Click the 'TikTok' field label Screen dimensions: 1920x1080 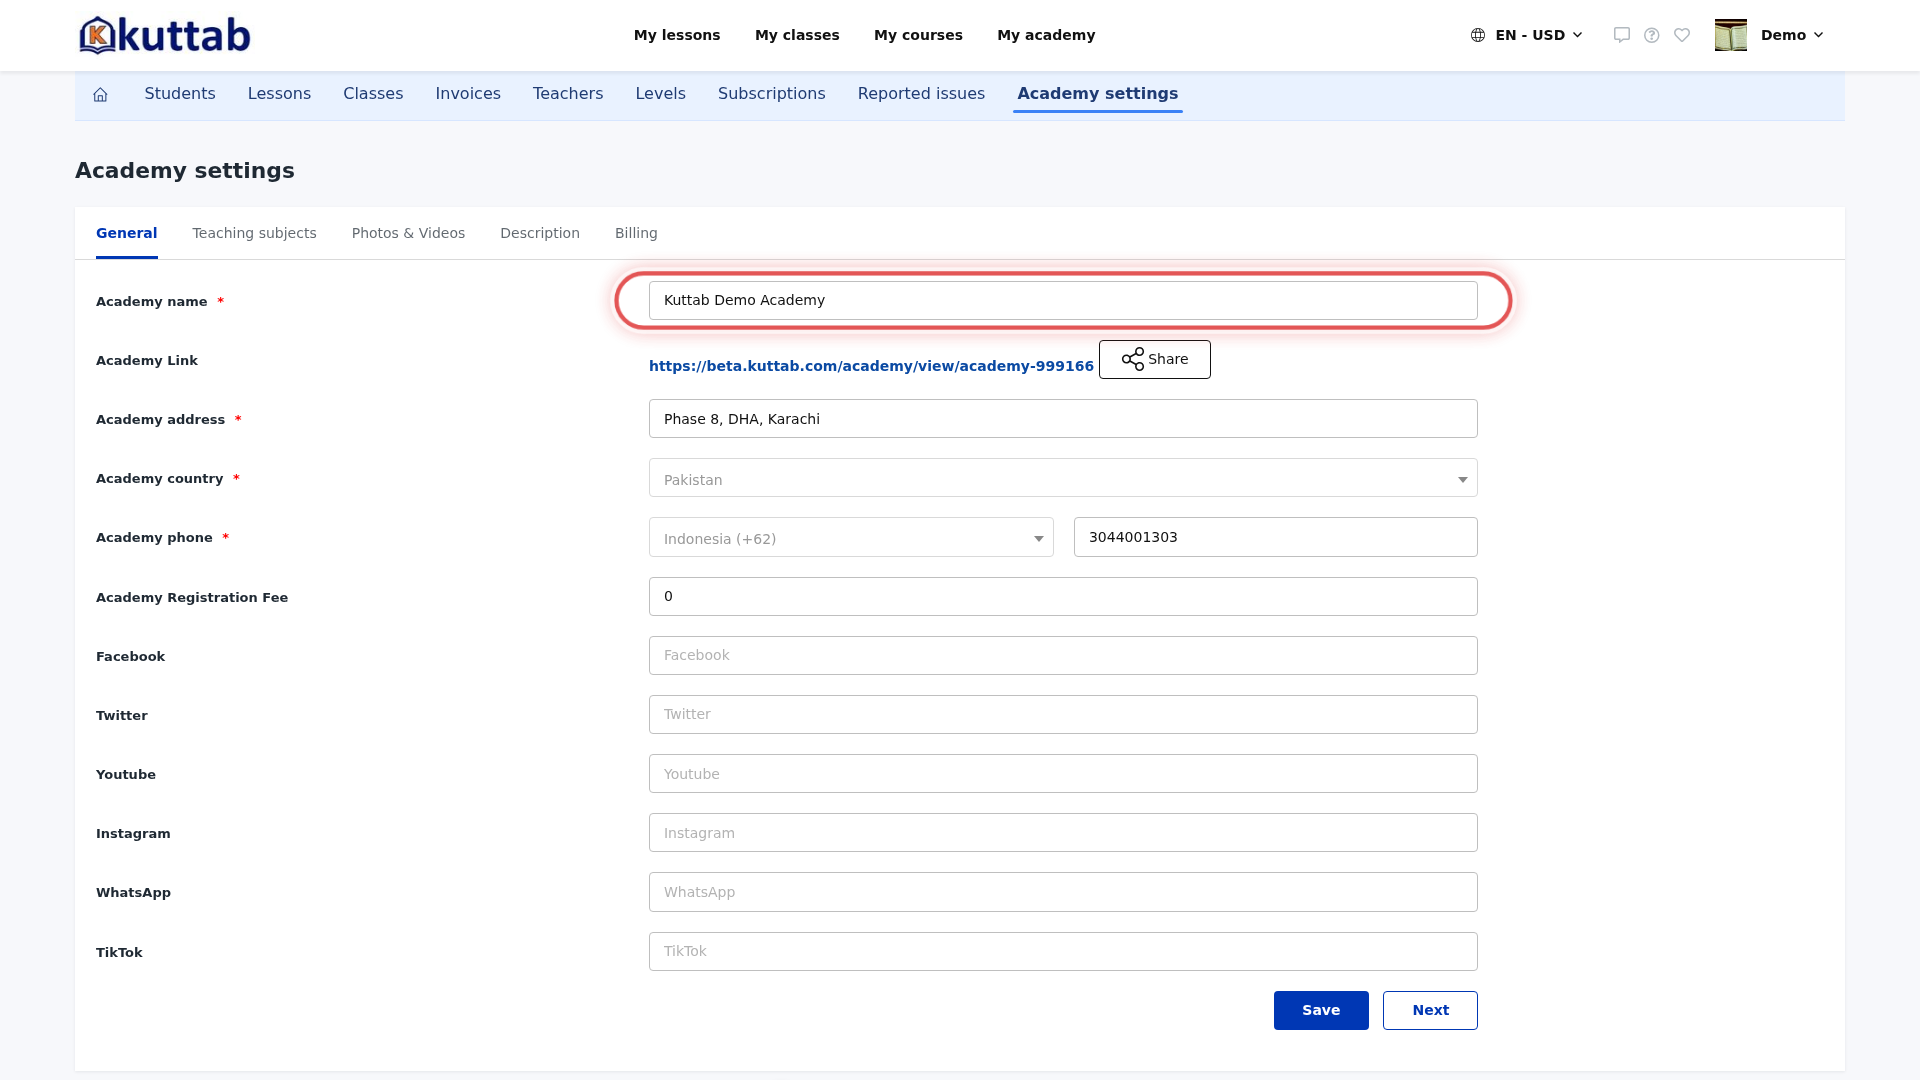click(x=119, y=953)
